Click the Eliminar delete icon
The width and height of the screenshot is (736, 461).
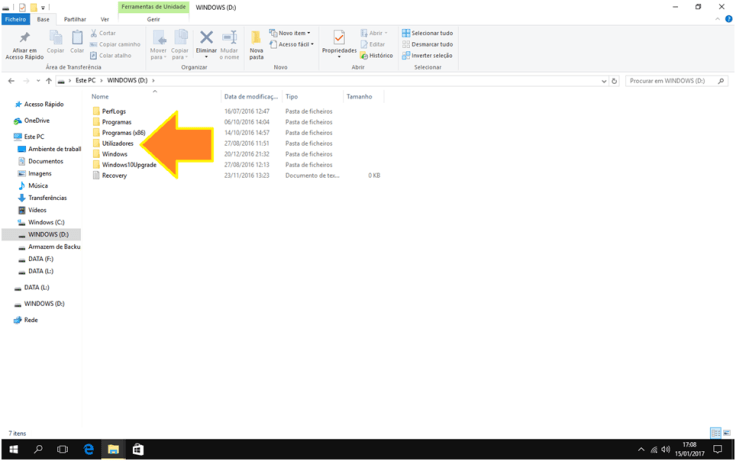tap(206, 40)
